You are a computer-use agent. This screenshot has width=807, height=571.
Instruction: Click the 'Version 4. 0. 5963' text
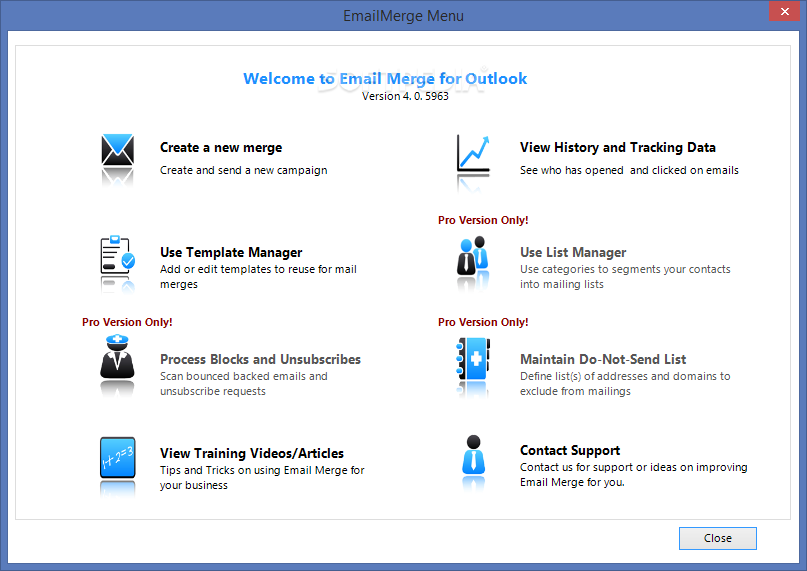(405, 96)
